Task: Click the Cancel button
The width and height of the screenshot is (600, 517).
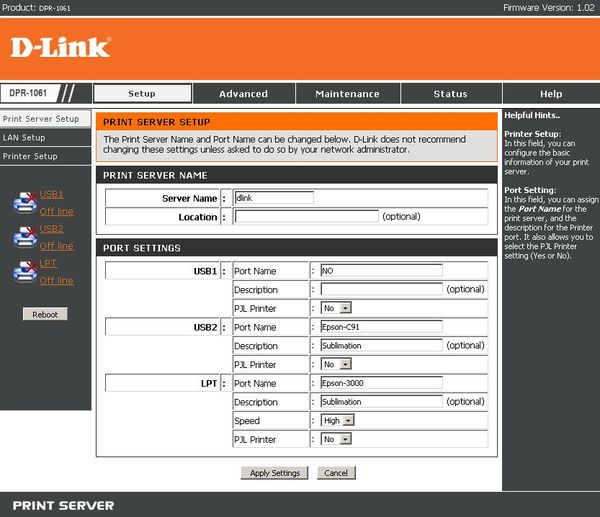Action: click(x=336, y=473)
